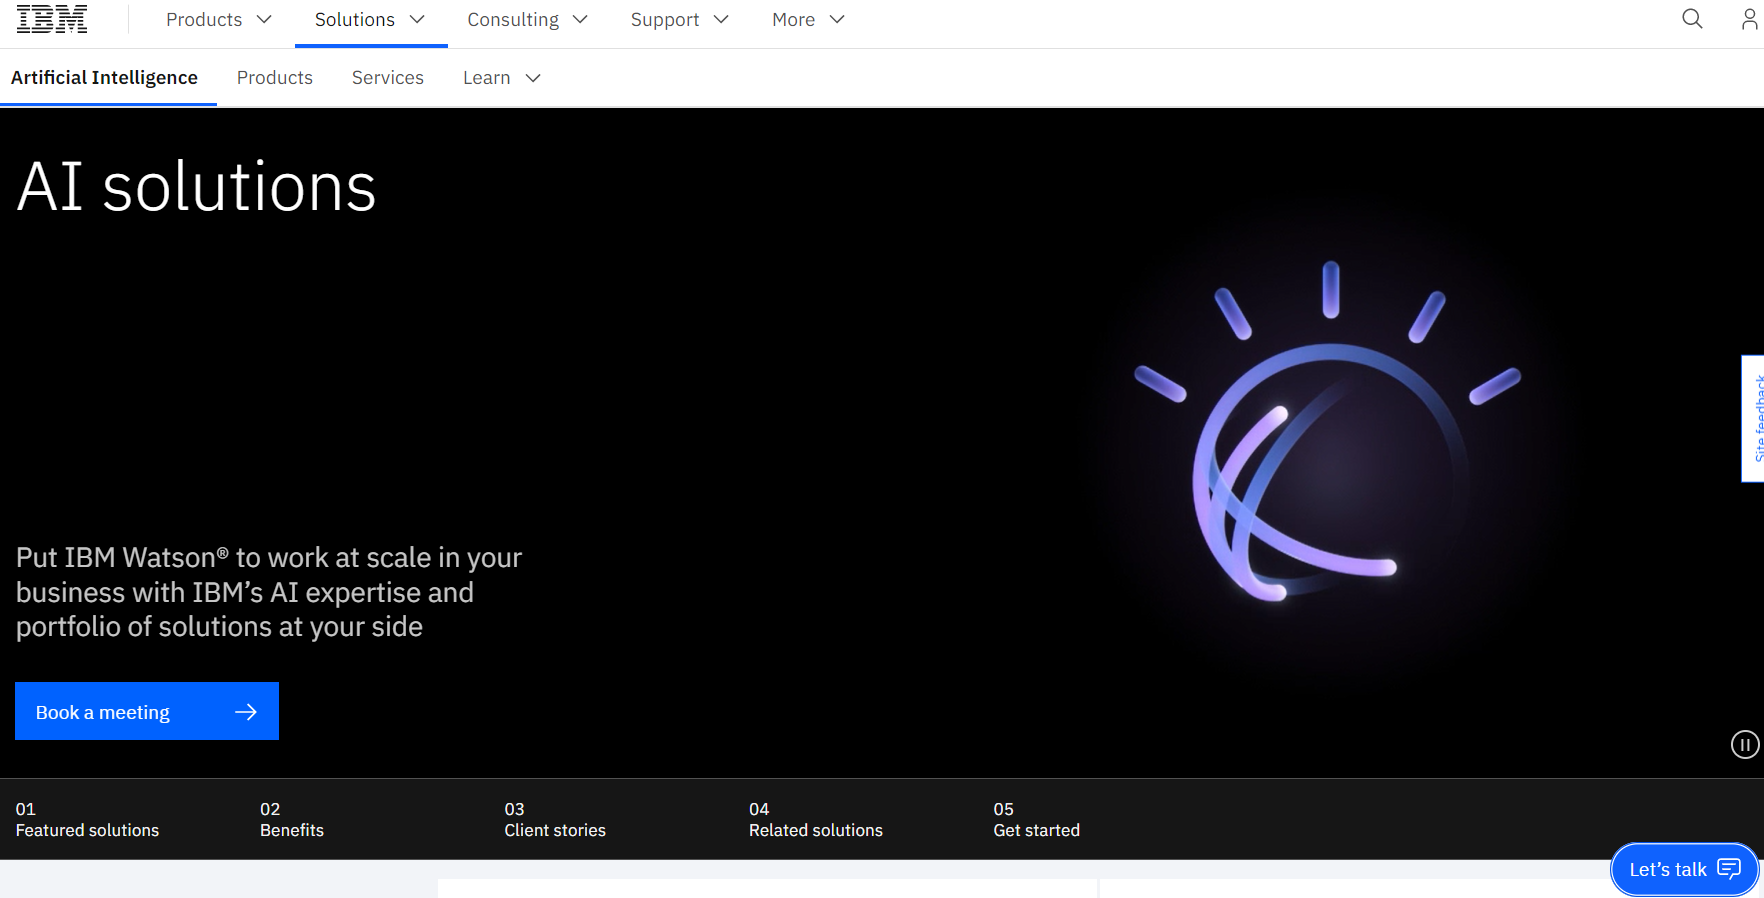Open the Learn sub-navigation item
The height and width of the screenshot is (898, 1764).
[502, 78]
